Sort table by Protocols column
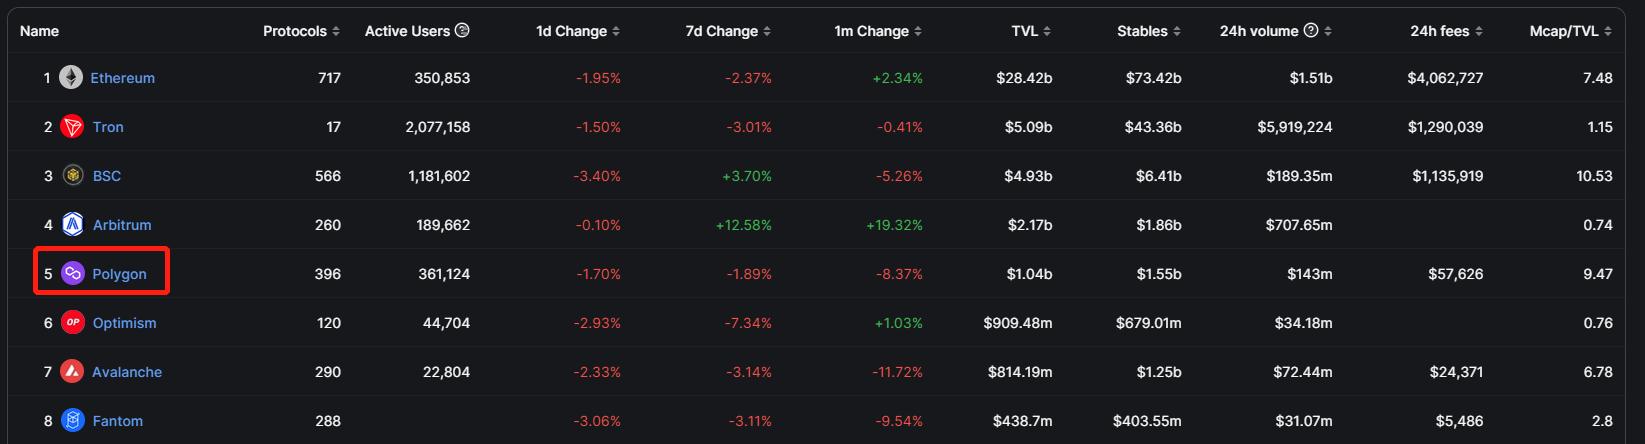 (301, 31)
